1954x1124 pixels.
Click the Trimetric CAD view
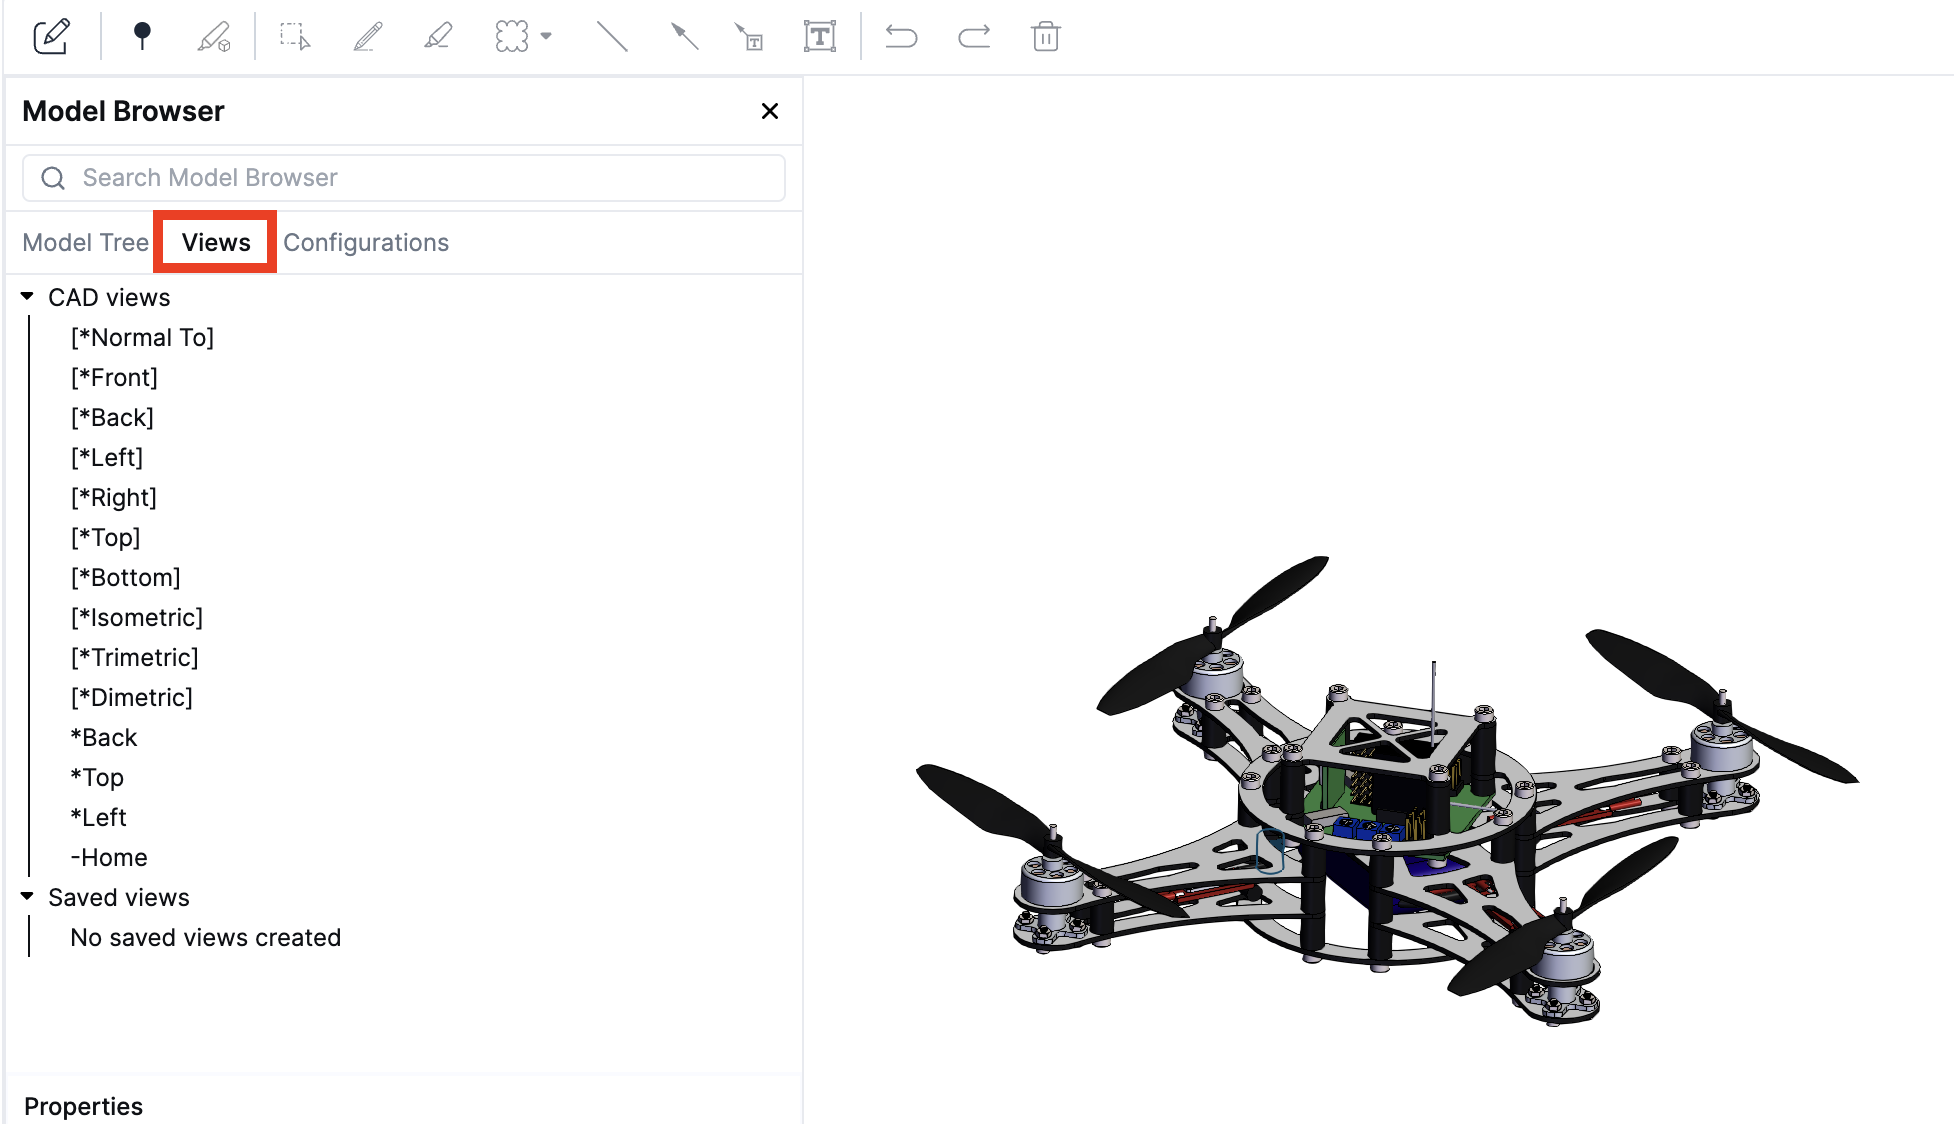click(136, 657)
